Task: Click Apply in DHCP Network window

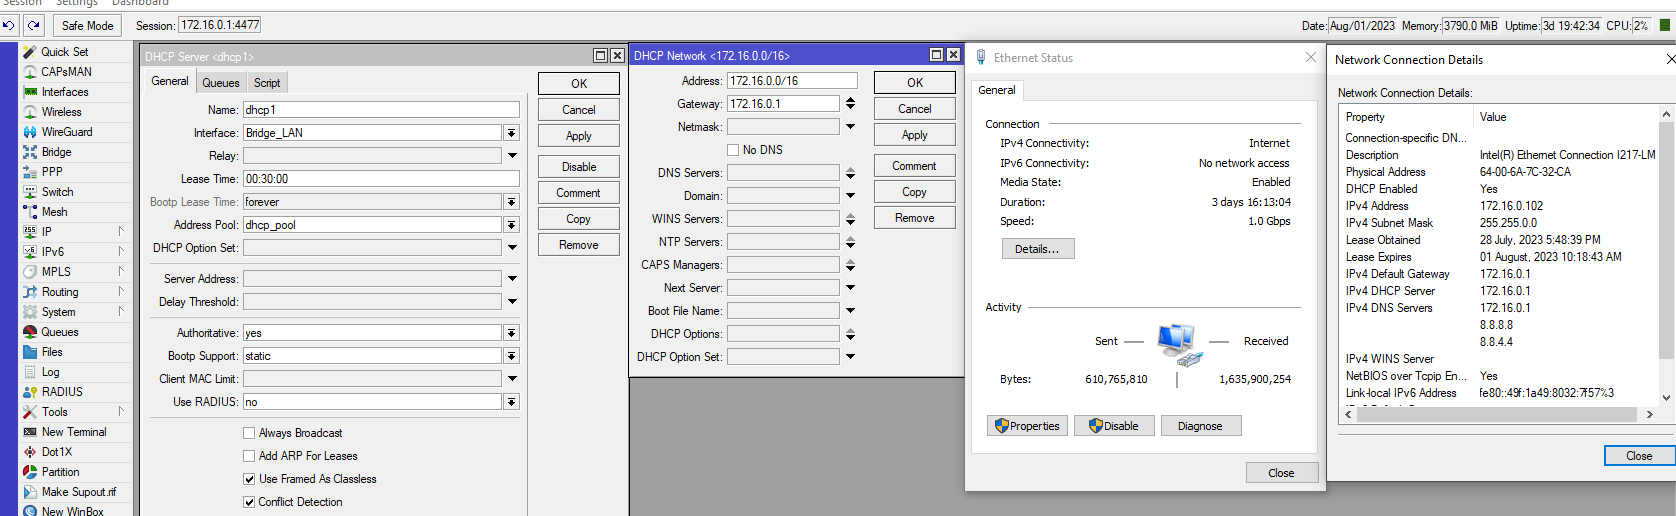Action: pos(915,135)
